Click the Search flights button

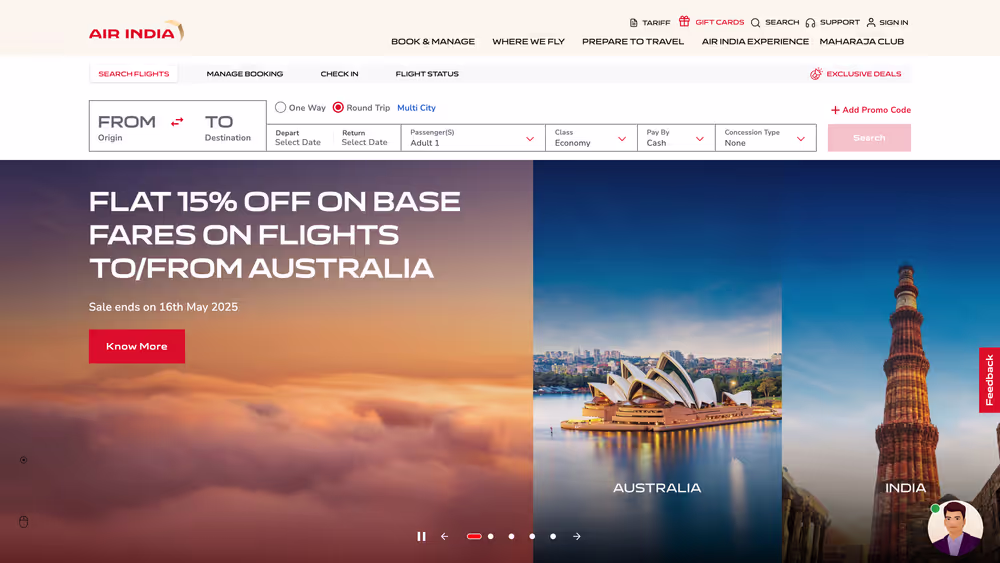pos(869,138)
